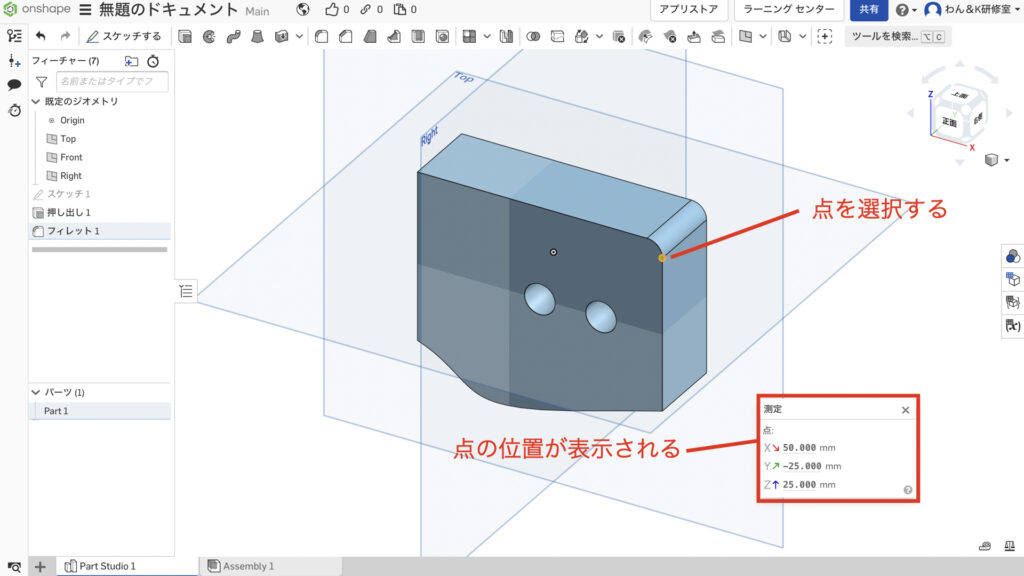Click the スケッチする sketch button
The height and width of the screenshot is (576, 1024).
(x=124, y=37)
